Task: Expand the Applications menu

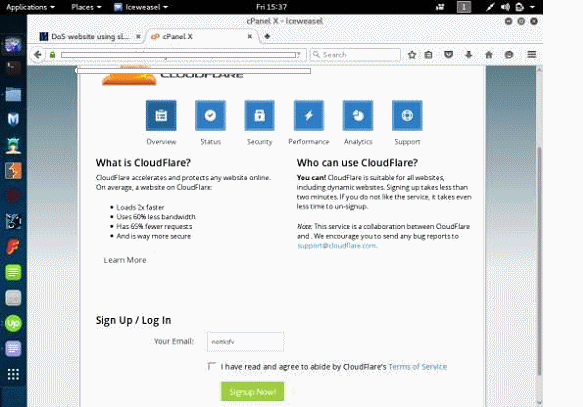Action: click(x=30, y=7)
